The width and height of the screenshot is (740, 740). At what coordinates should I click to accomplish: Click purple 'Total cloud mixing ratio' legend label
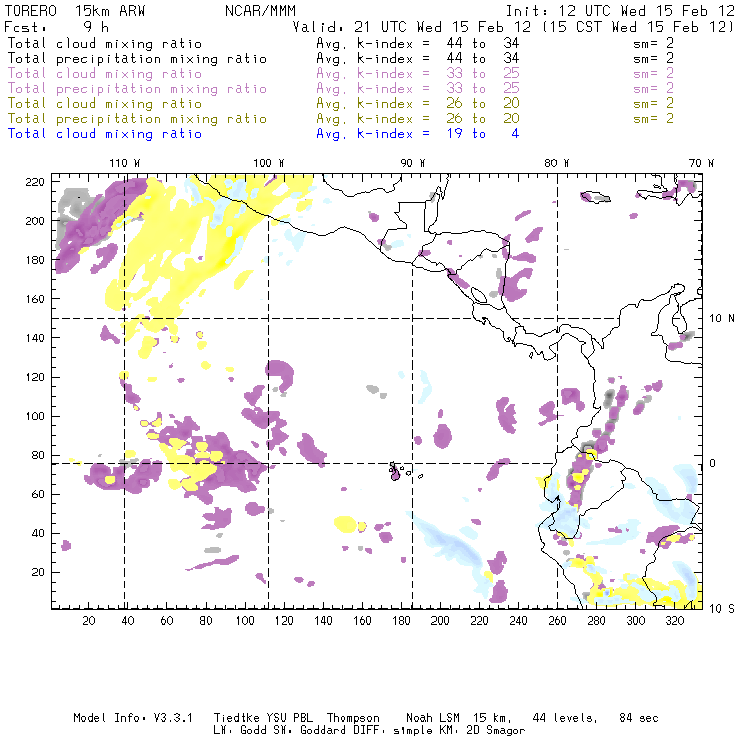105,74
